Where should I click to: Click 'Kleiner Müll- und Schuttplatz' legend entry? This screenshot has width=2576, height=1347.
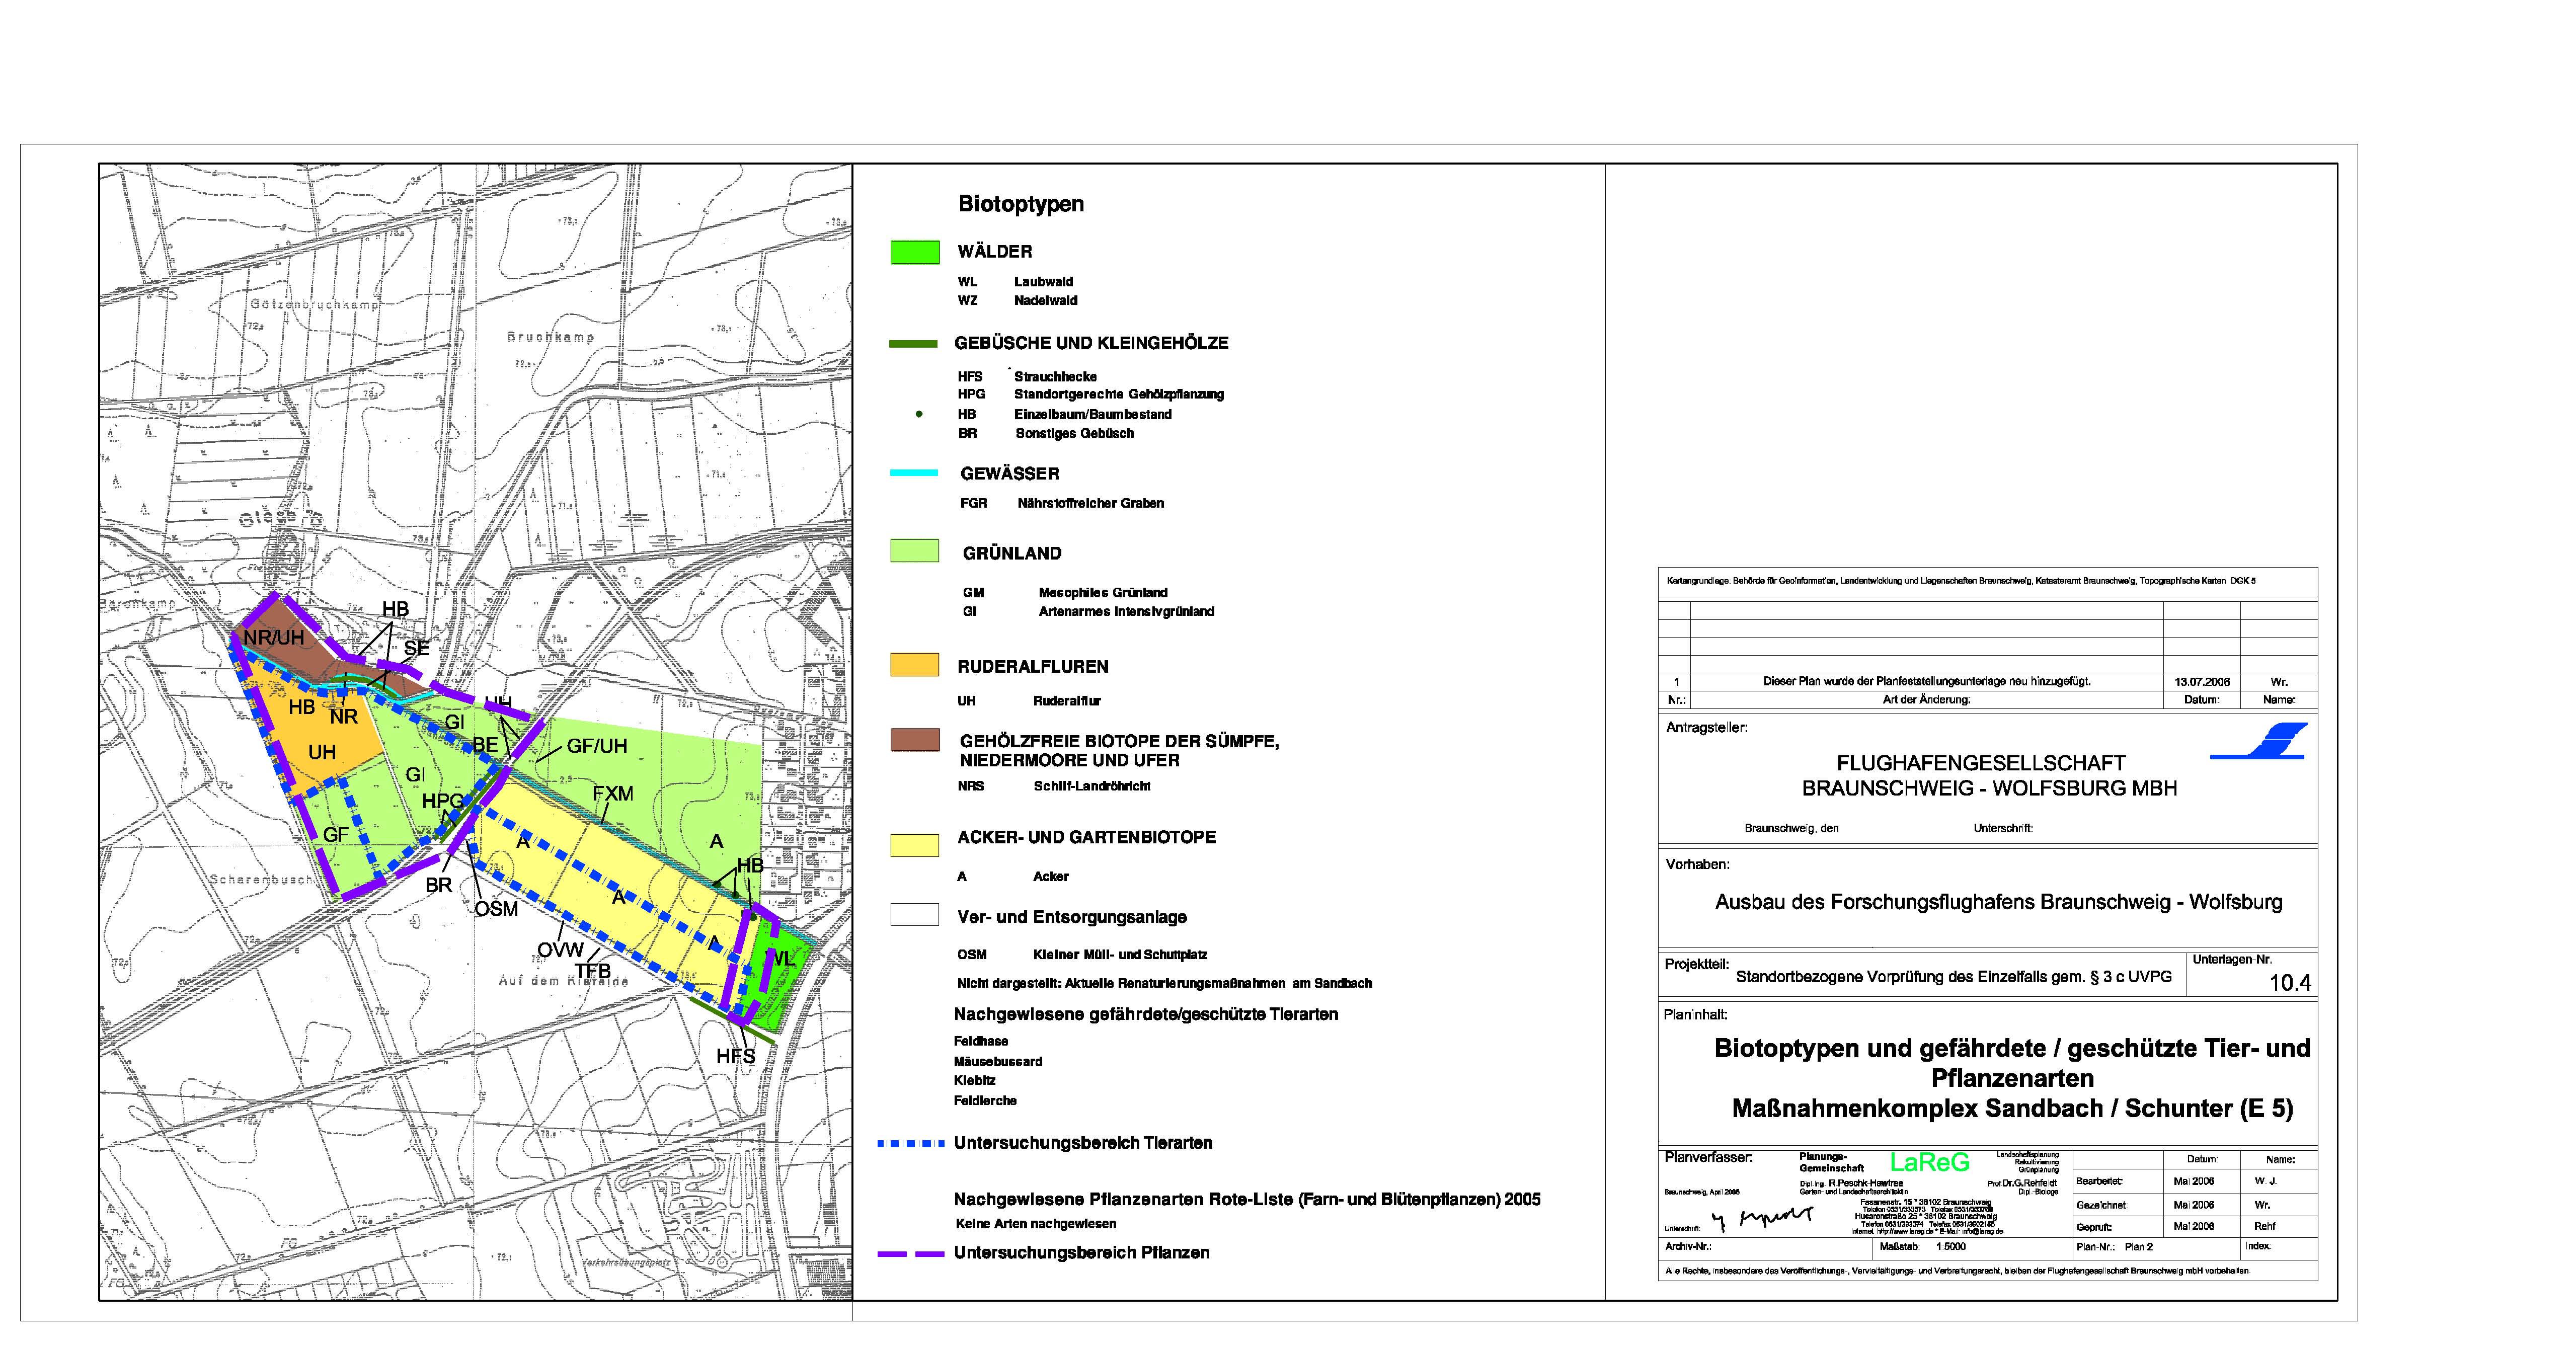(1121, 955)
